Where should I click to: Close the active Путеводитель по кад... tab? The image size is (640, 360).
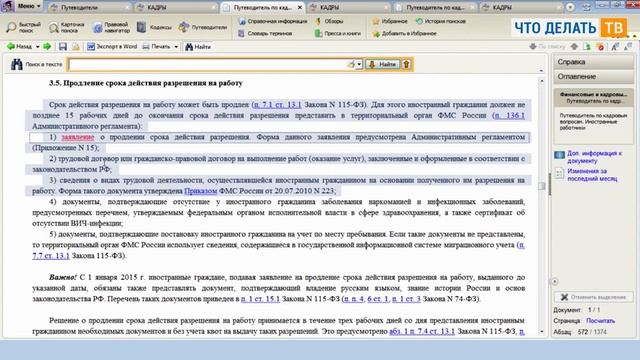[x=300, y=7]
